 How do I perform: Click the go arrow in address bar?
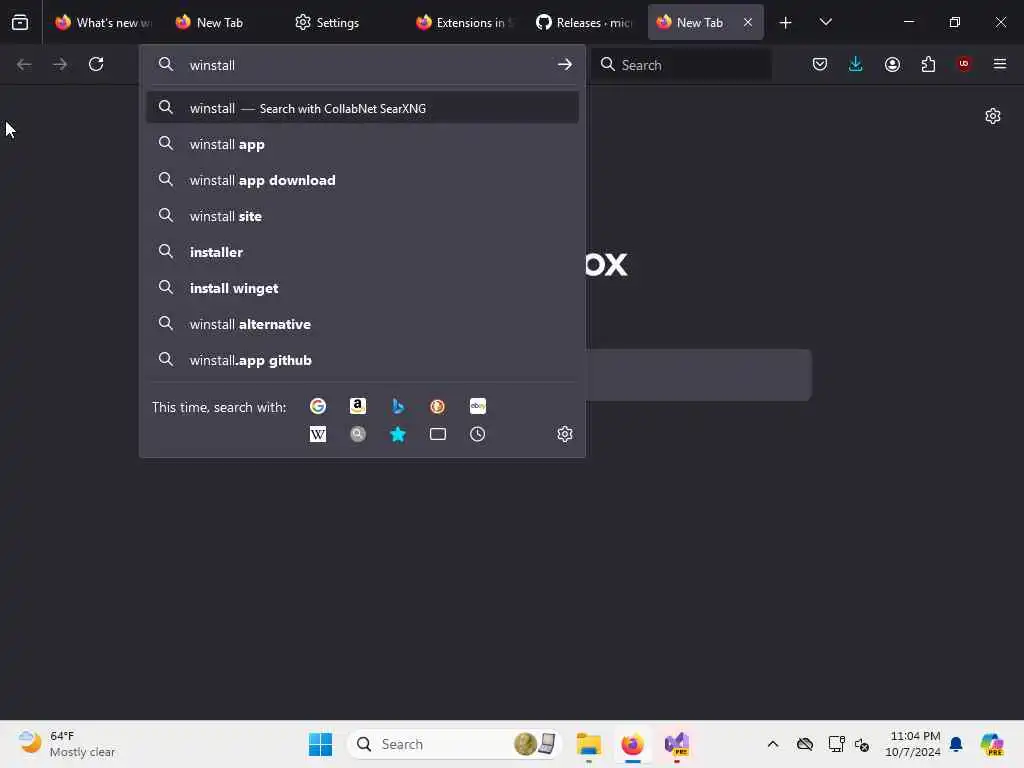564,65
